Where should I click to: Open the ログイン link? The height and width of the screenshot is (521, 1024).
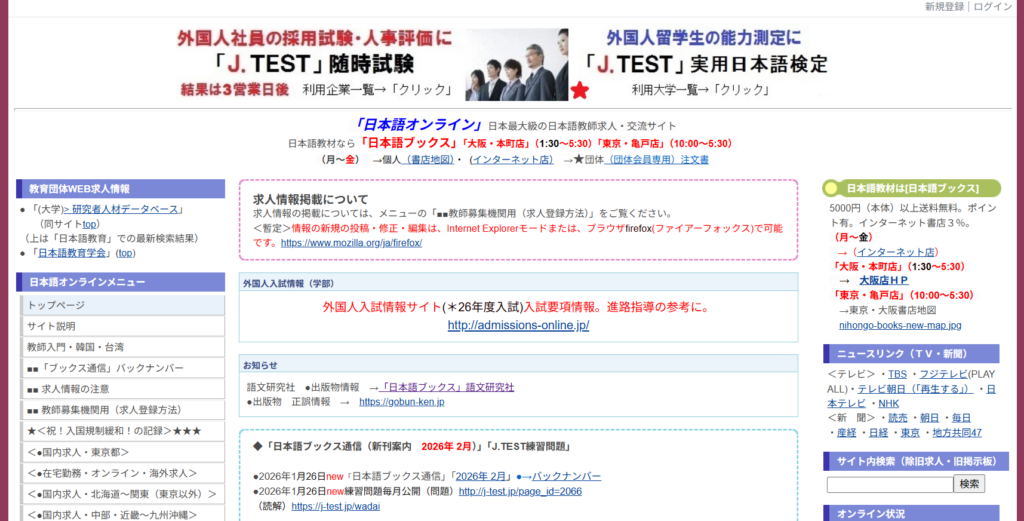click(993, 7)
